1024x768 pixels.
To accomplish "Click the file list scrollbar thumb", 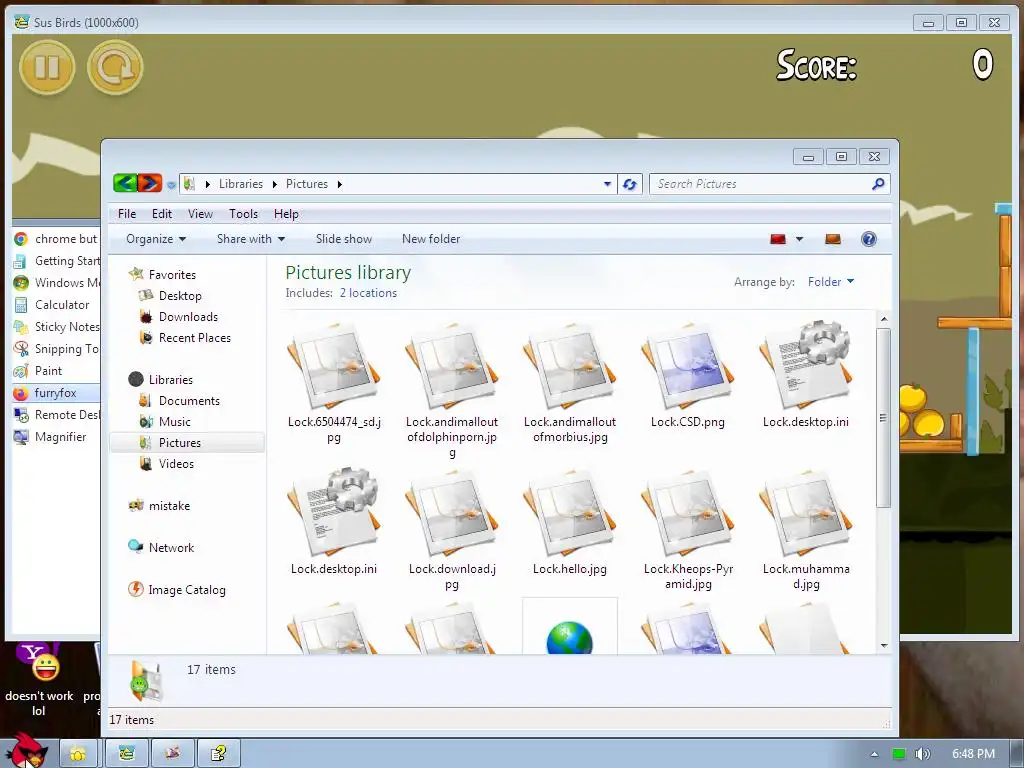I will point(884,418).
